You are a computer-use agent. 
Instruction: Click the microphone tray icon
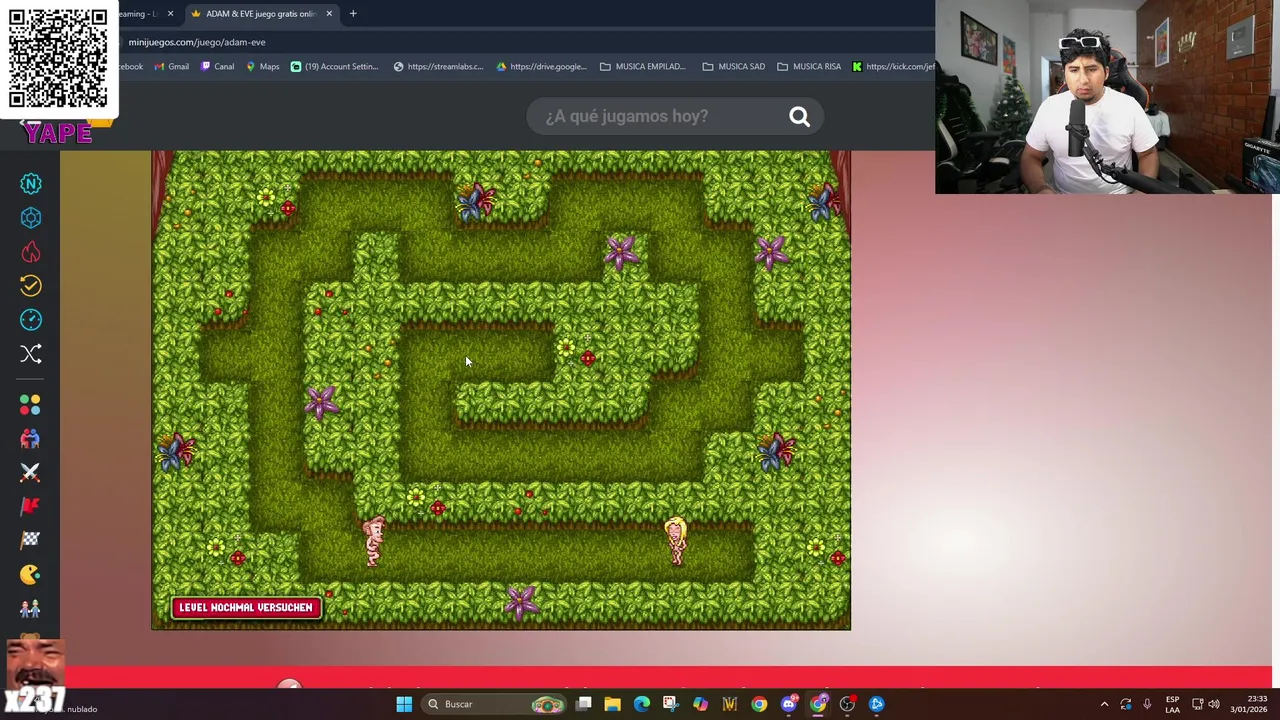pyautogui.click(x=1147, y=704)
